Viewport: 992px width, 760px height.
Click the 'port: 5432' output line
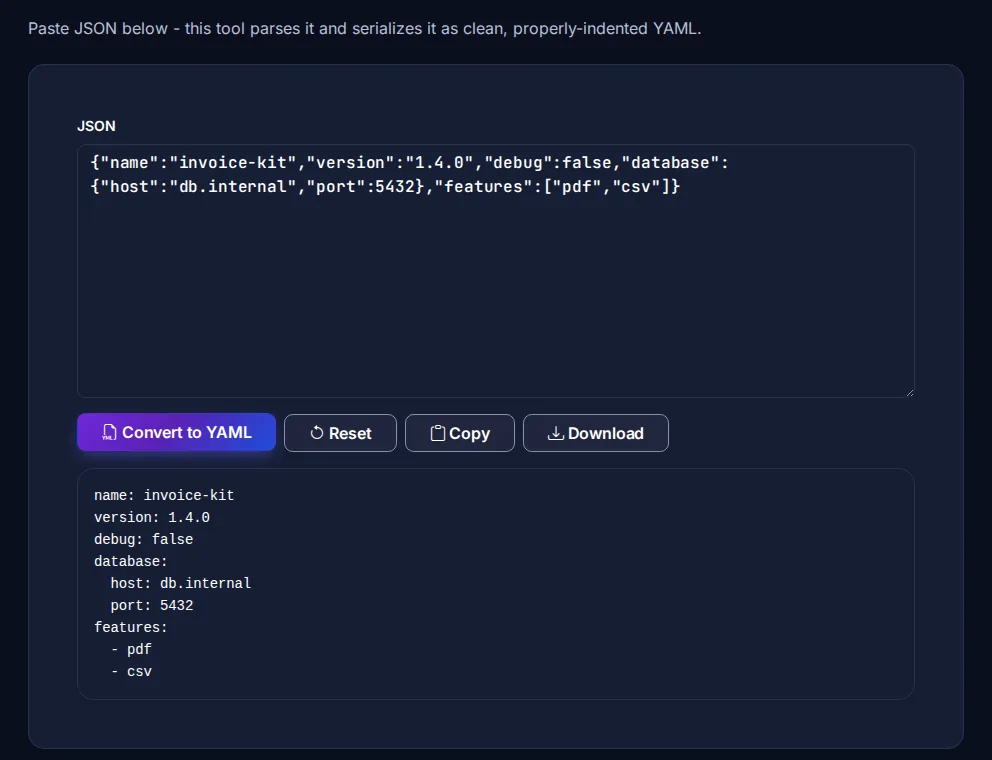point(152,606)
